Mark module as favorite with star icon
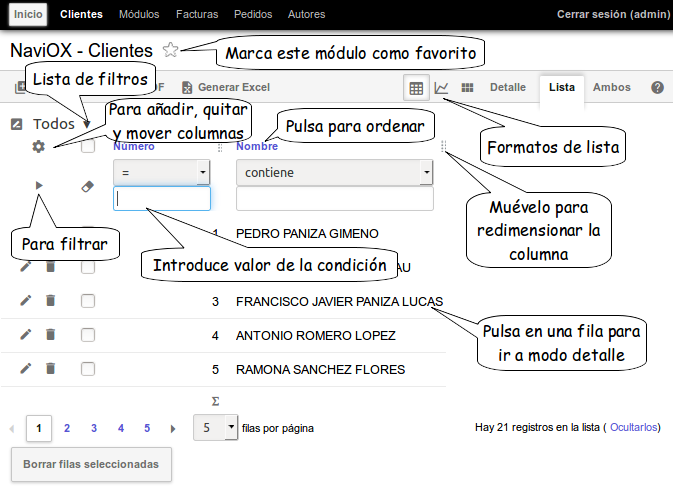 coord(170,50)
